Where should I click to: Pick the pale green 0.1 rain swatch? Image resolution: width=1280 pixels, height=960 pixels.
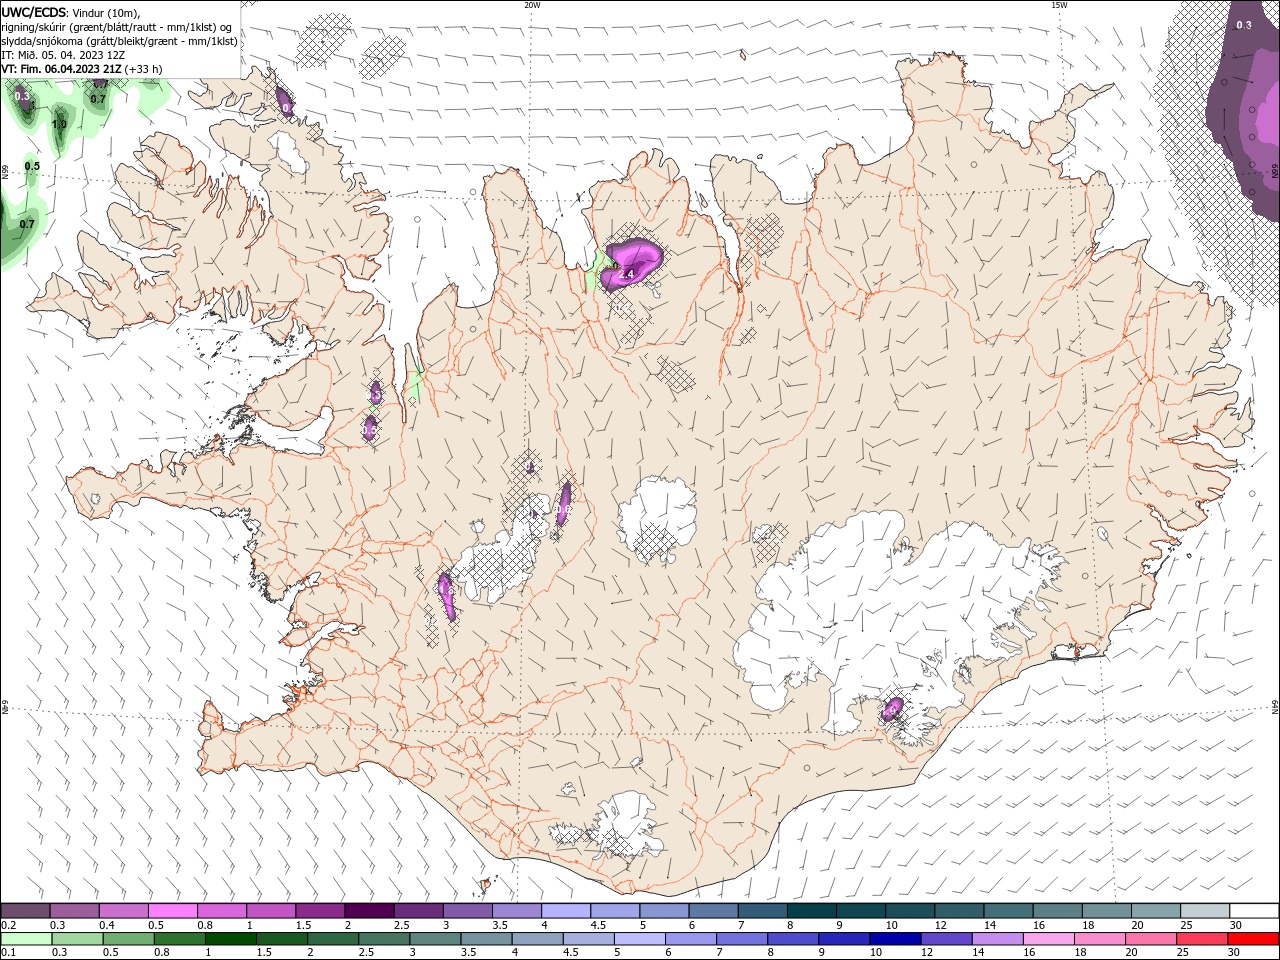(25, 939)
